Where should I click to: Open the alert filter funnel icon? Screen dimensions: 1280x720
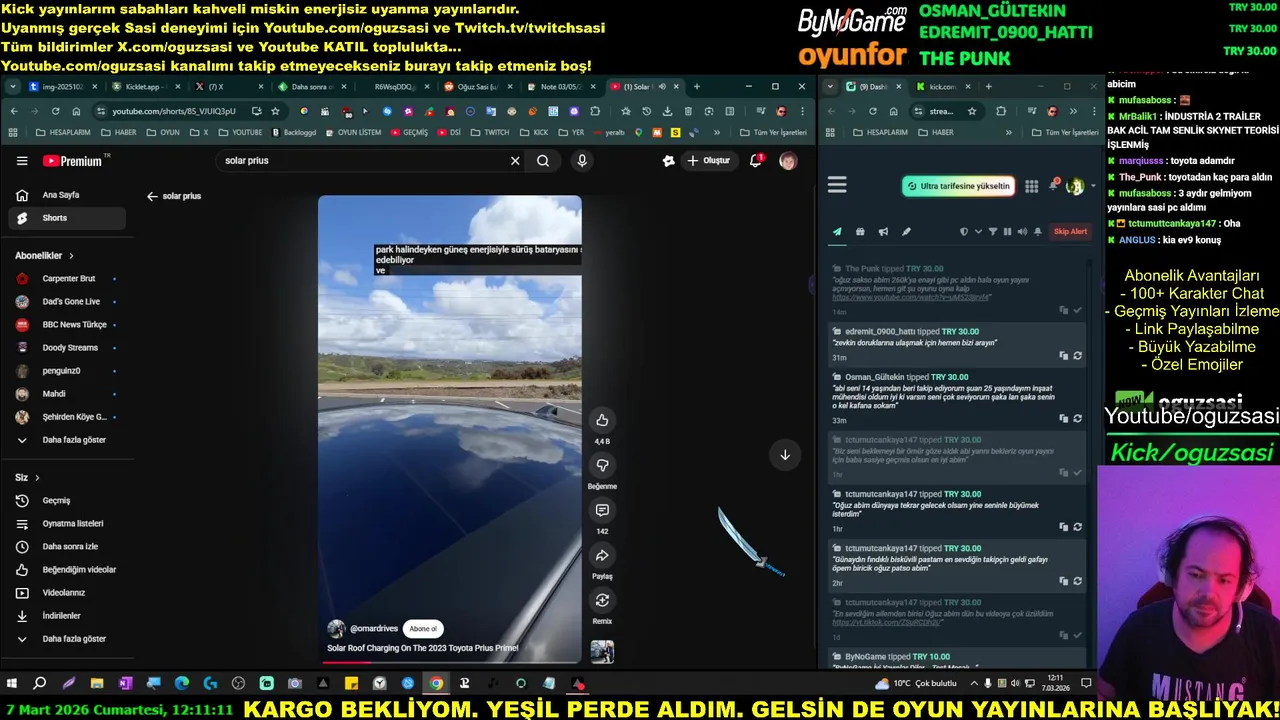[992, 232]
